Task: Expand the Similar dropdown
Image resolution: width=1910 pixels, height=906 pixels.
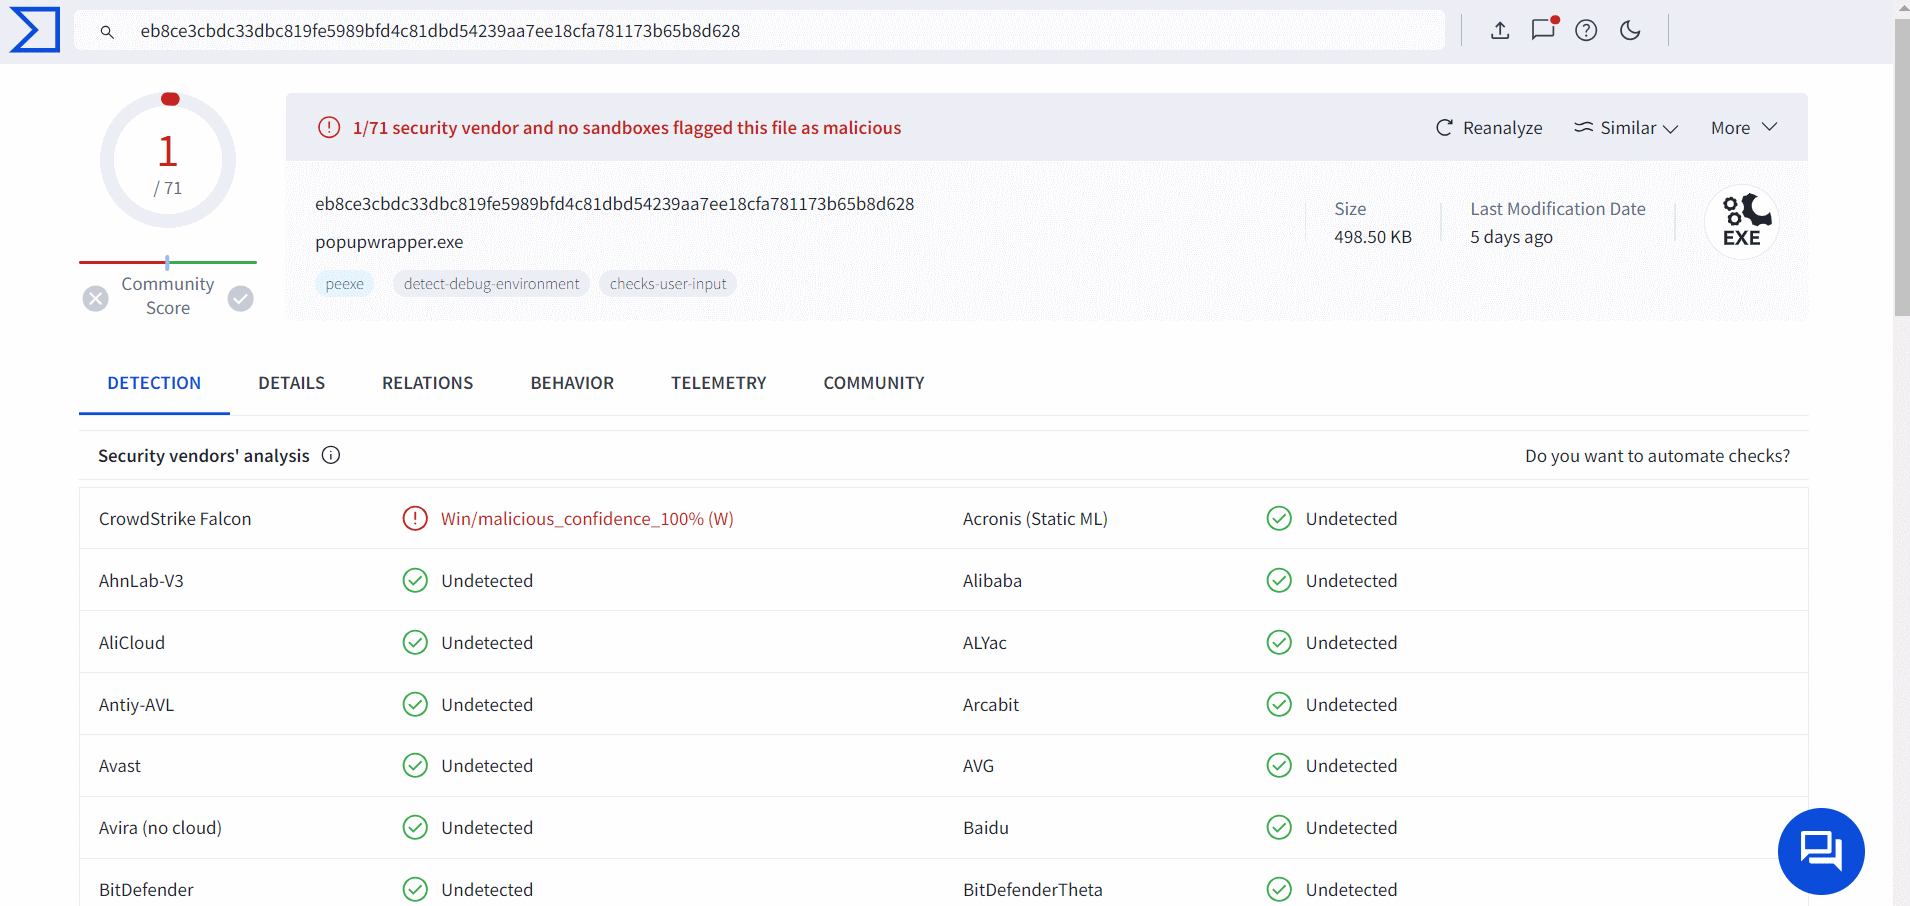Action: tap(1626, 128)
